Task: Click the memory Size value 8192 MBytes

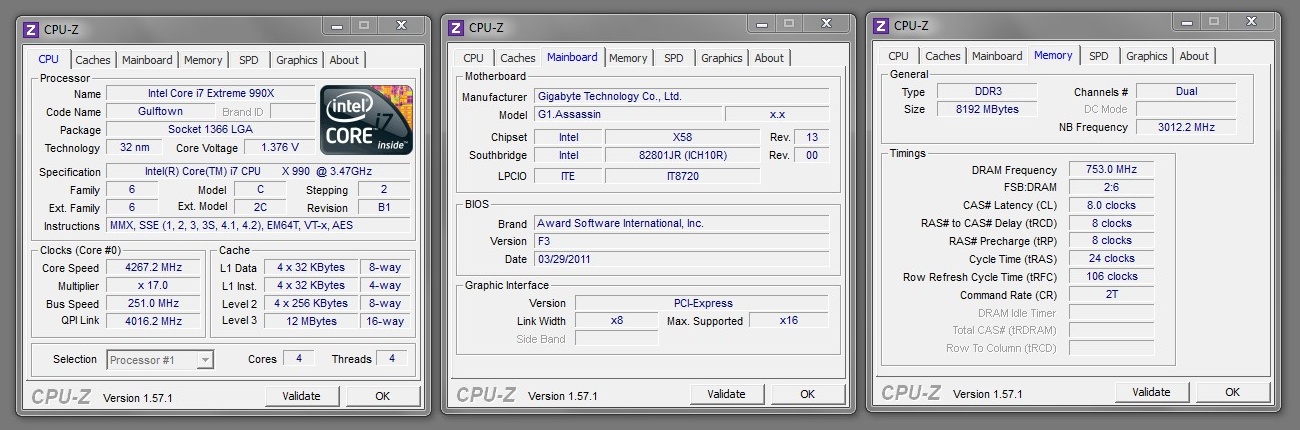Action: click(x=987, y=110)
